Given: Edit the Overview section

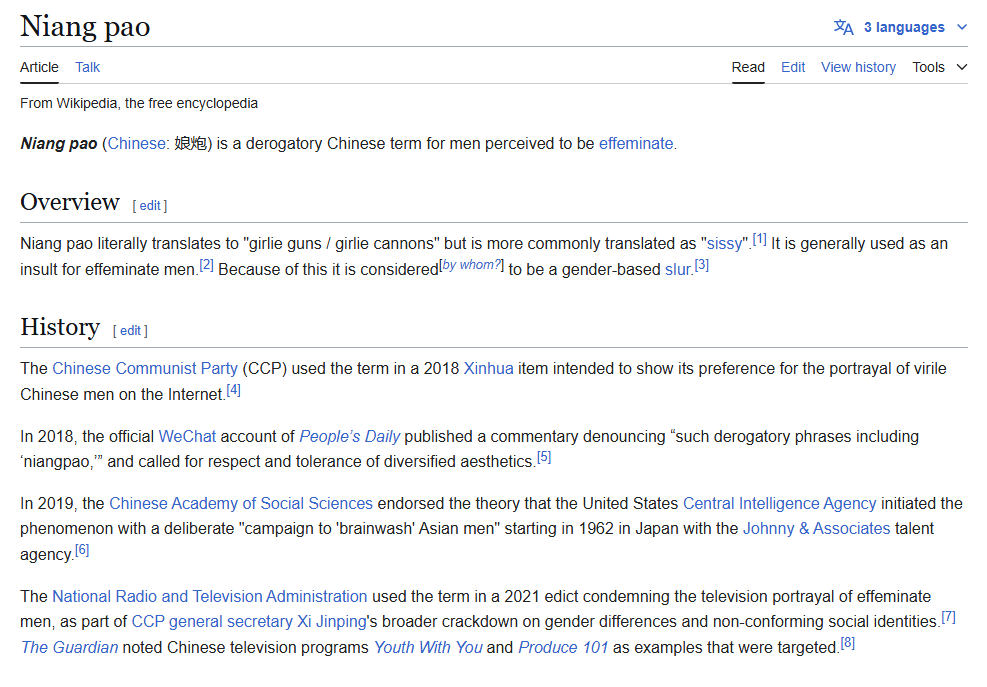Looking at the screenshot, I should point(150,206).
